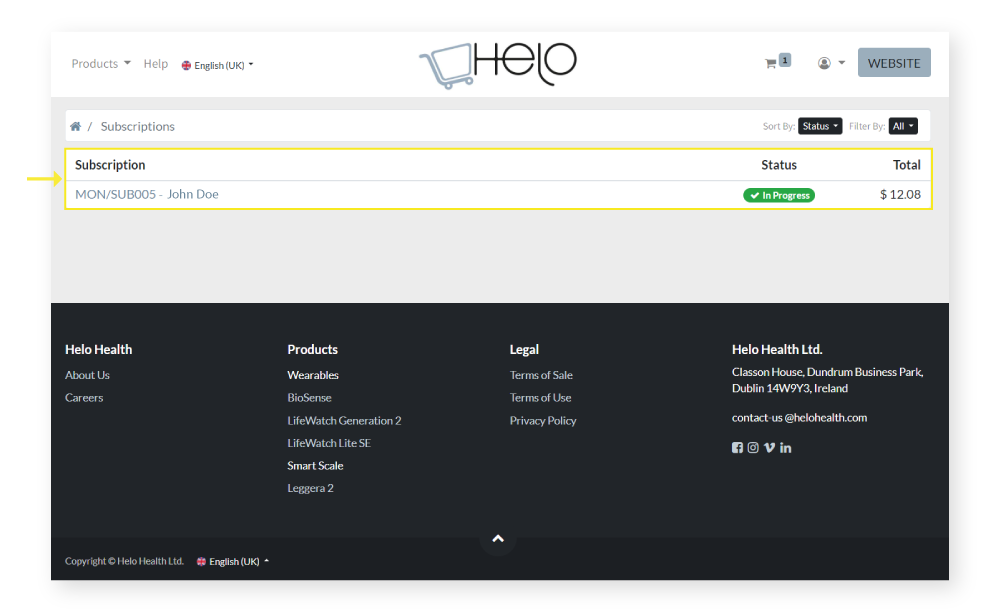Click the WEBSITE button

click(x=893, y=63)
